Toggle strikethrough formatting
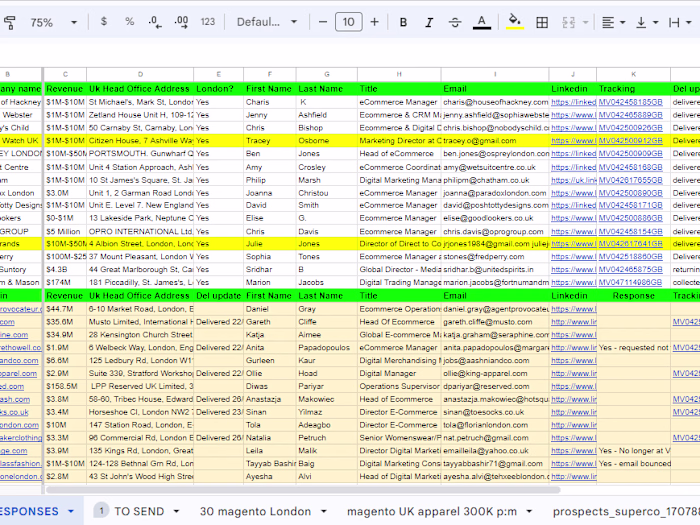This screenshot has width=700, height=525. point(455,22)
